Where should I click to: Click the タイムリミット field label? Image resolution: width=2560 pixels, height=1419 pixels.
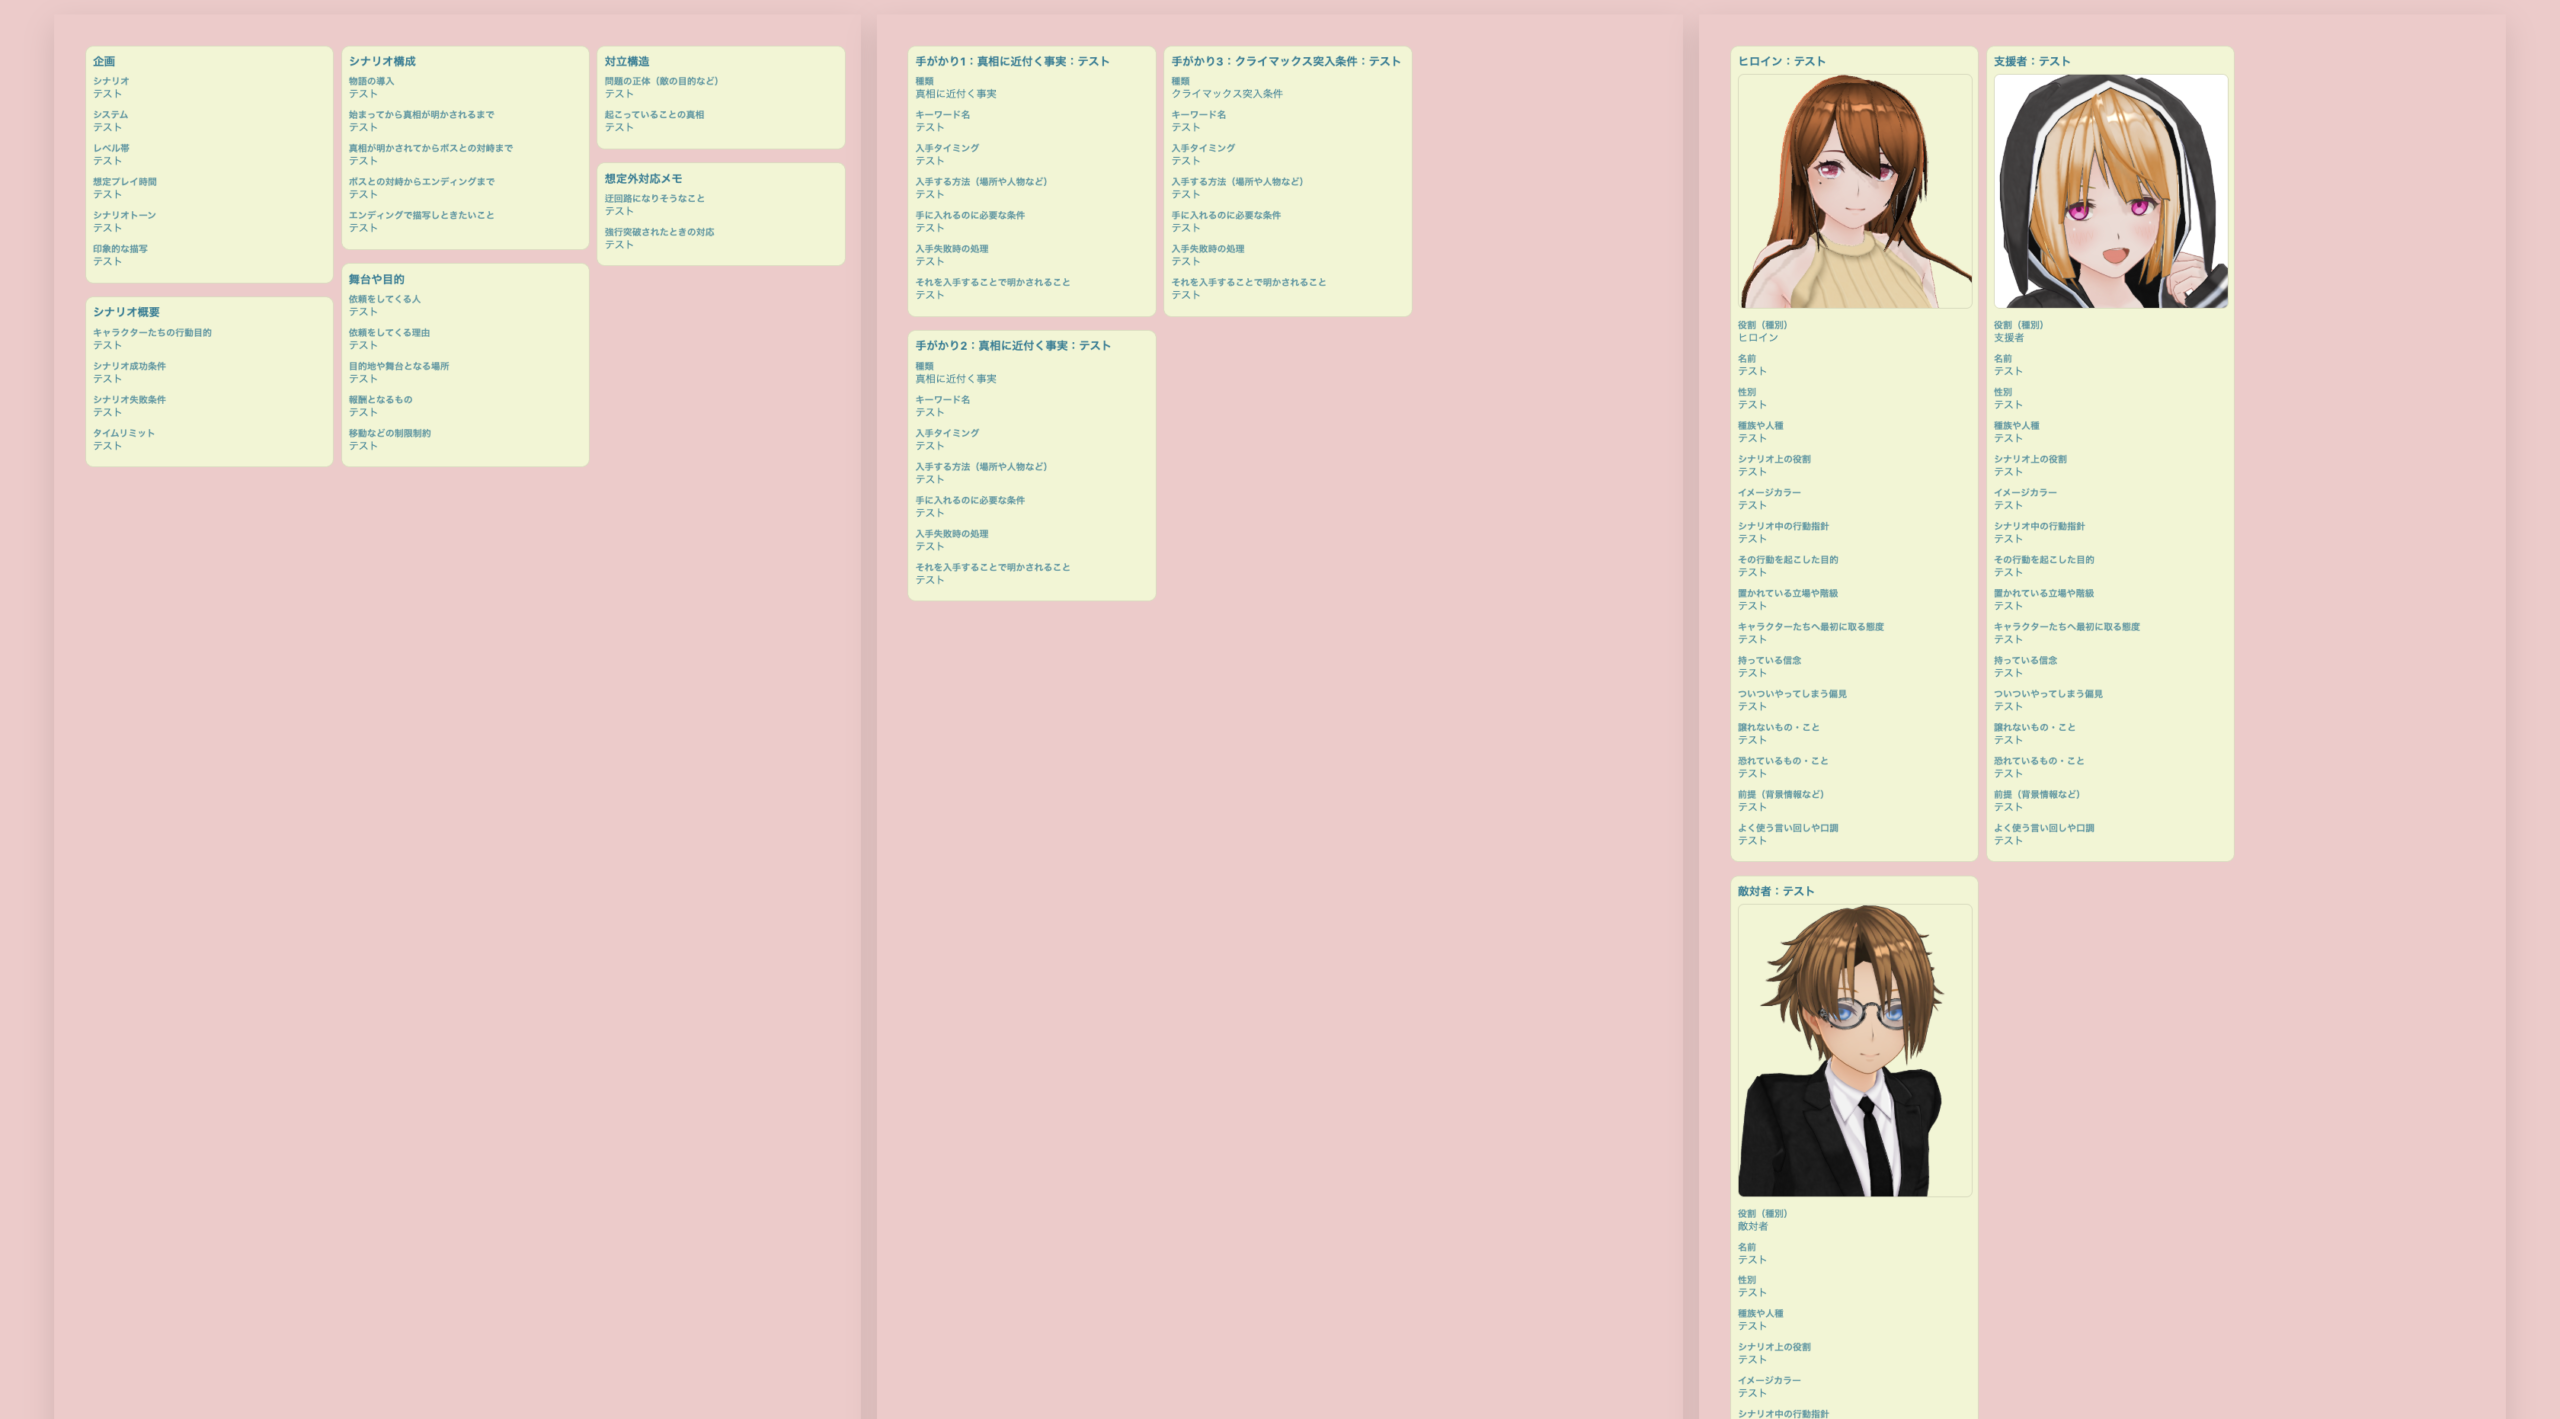coord(124,433)
